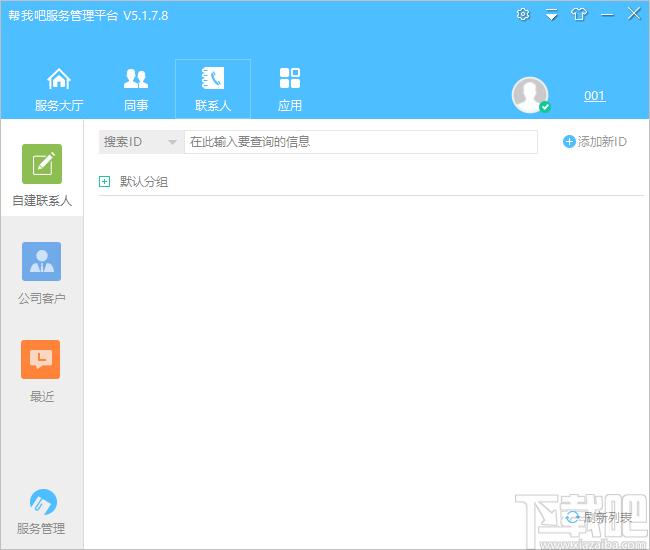The image size is (650, 550).
Task: Open settings gear icon in title bar
Action: (x=523, y=15)
